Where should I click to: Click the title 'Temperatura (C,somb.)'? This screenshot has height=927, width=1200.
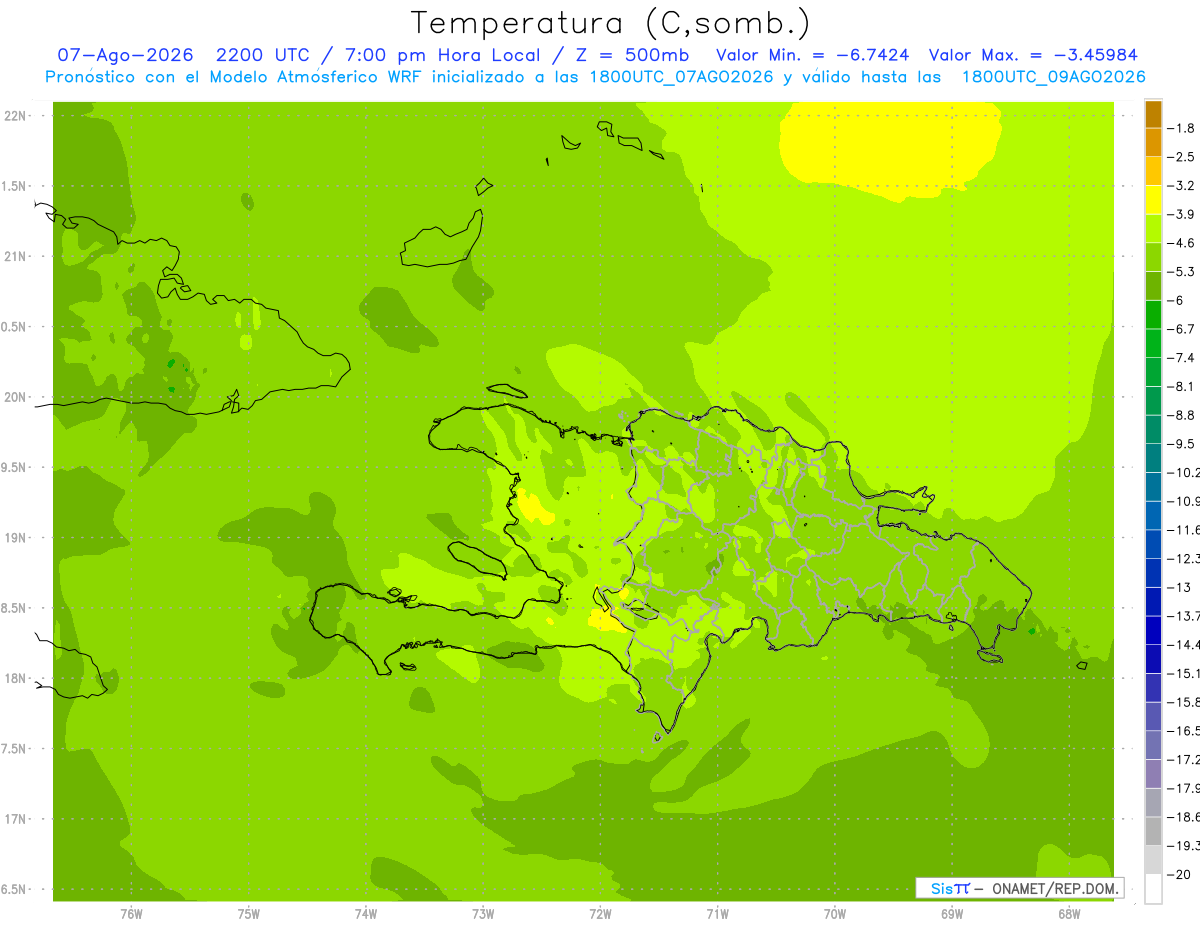pyautogui.click(x=611, y=23)
